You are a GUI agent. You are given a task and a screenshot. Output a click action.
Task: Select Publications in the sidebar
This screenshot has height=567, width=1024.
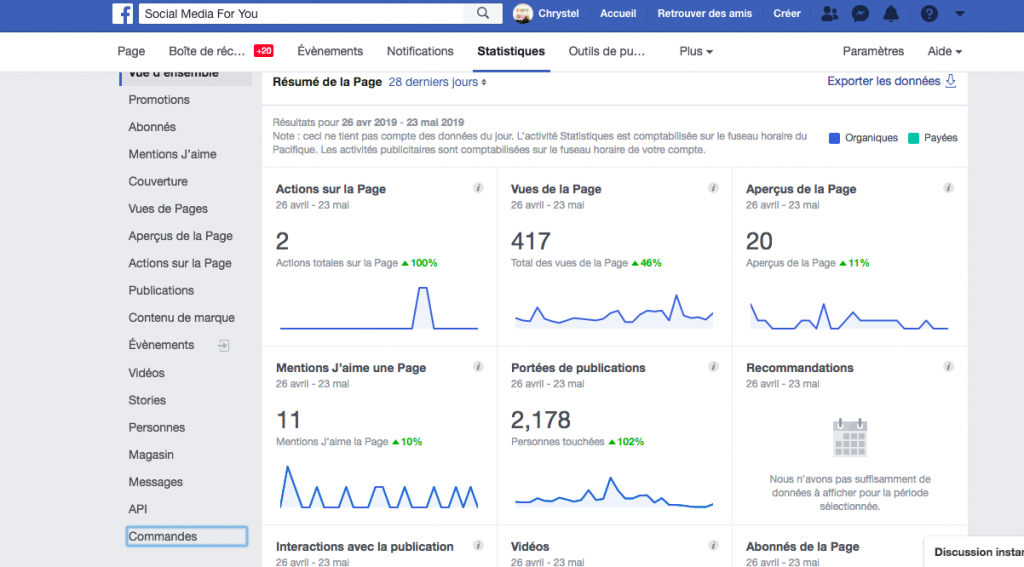(161, 290)
